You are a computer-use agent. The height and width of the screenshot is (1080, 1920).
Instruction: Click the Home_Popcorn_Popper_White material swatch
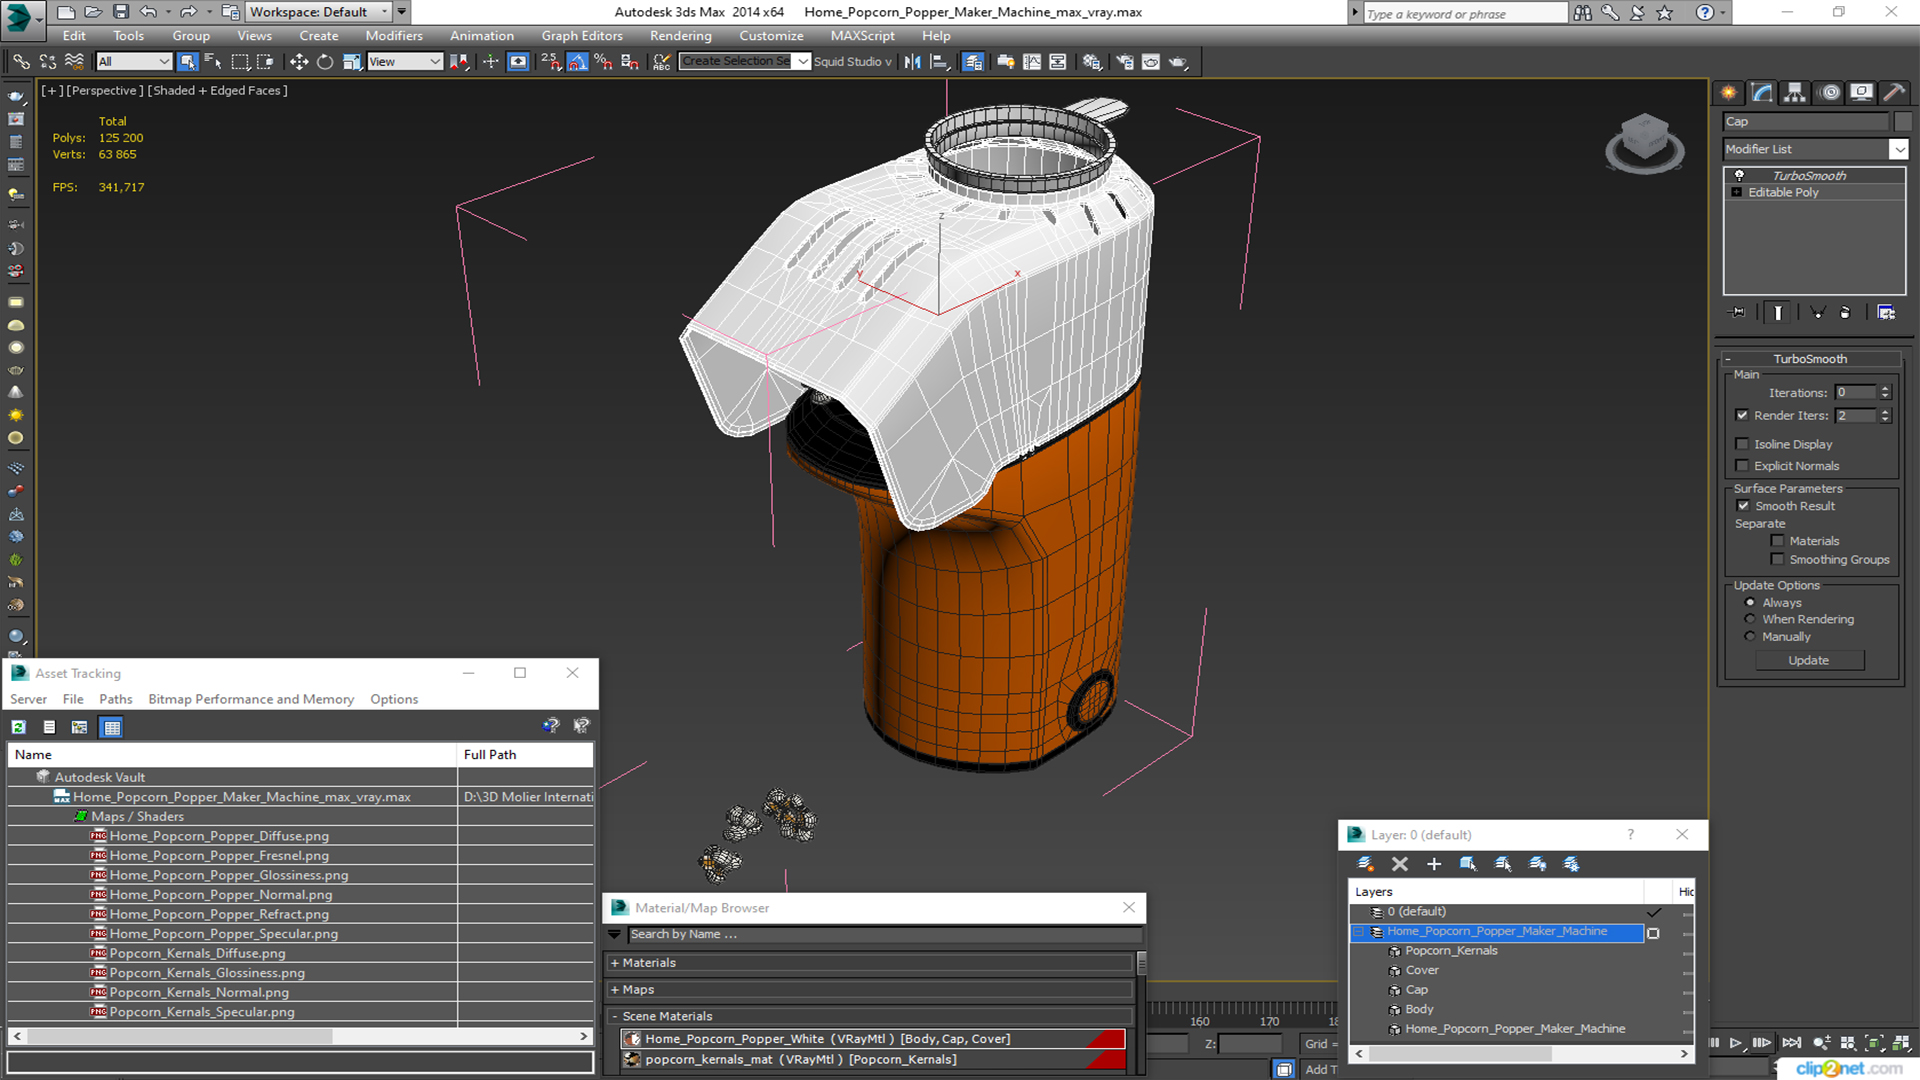[633, 1039]
